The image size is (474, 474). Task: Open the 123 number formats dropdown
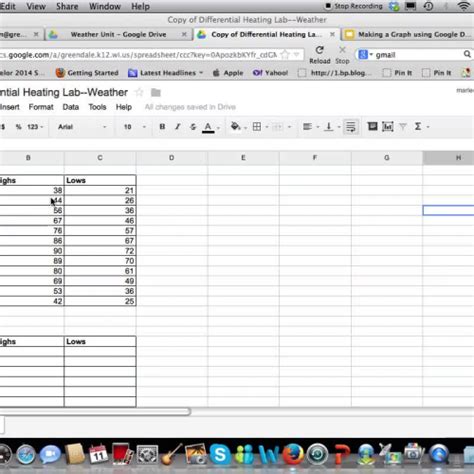click(35, 127)
